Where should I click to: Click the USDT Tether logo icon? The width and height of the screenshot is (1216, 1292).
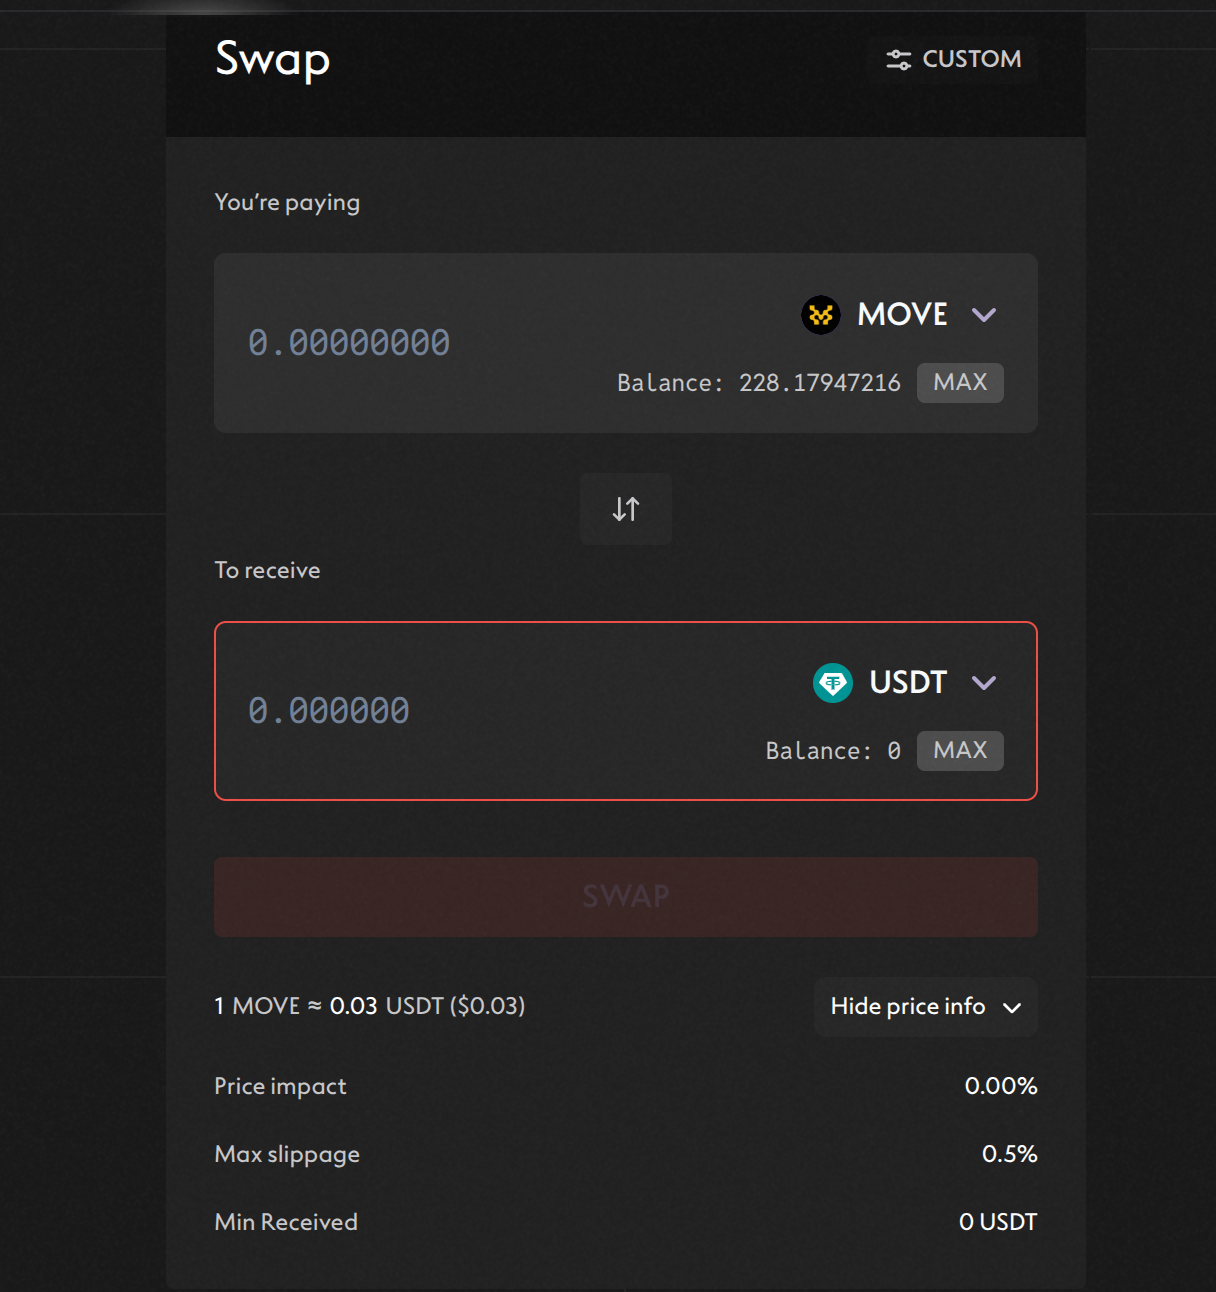[833, 683]
